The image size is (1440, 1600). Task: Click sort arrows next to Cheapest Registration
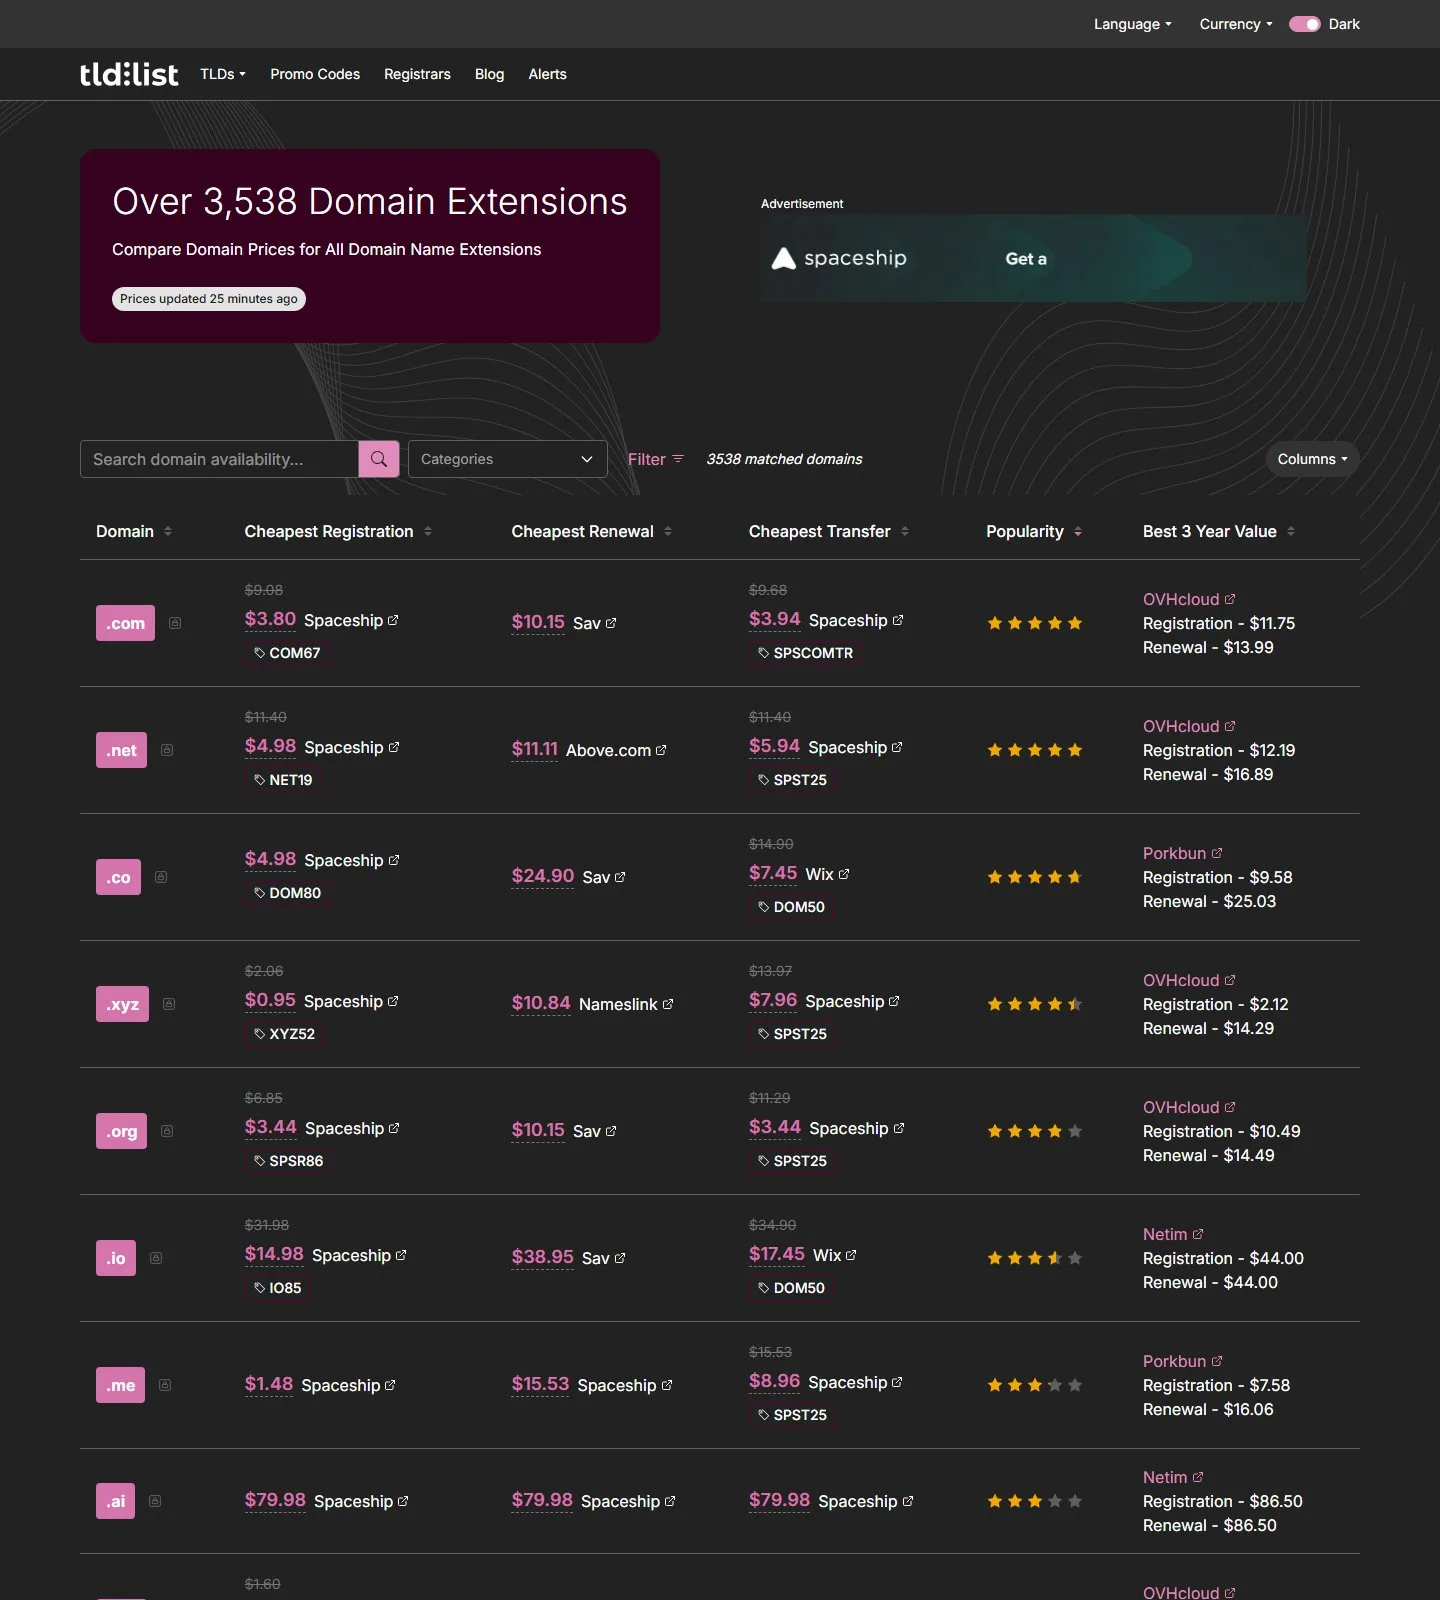[x=428, y=531]
